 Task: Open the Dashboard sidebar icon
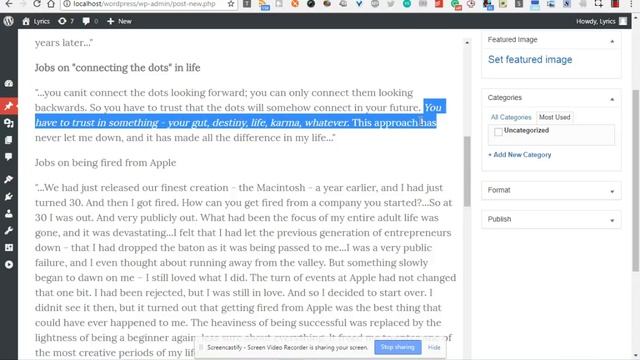pos(9,83)
